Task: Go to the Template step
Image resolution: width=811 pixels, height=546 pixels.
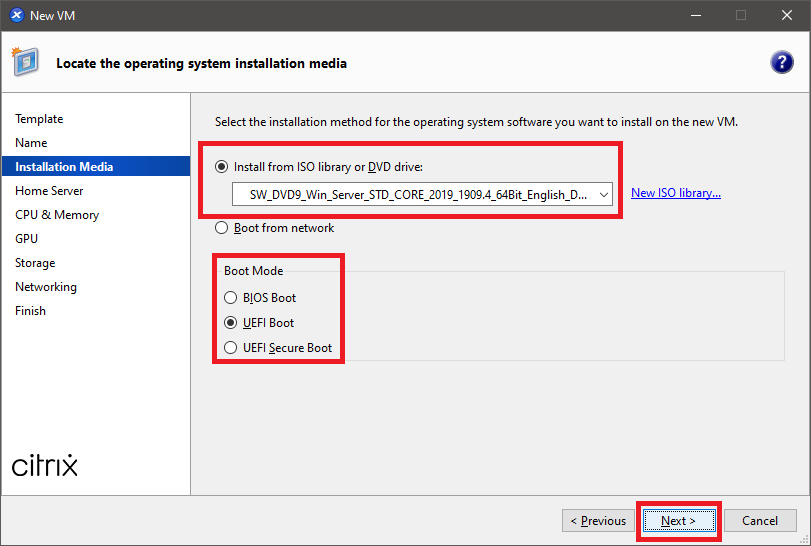Action: pyautogui.click(x=39, y=119)
